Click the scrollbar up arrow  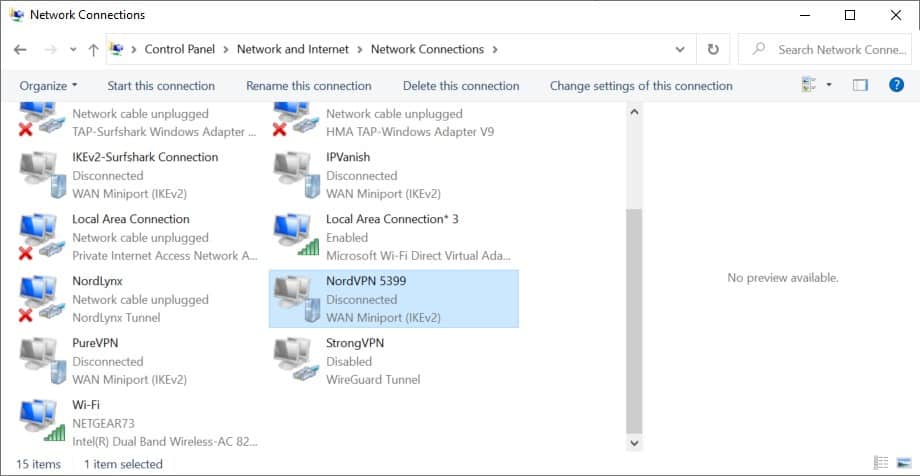click(x=634, y=111)
